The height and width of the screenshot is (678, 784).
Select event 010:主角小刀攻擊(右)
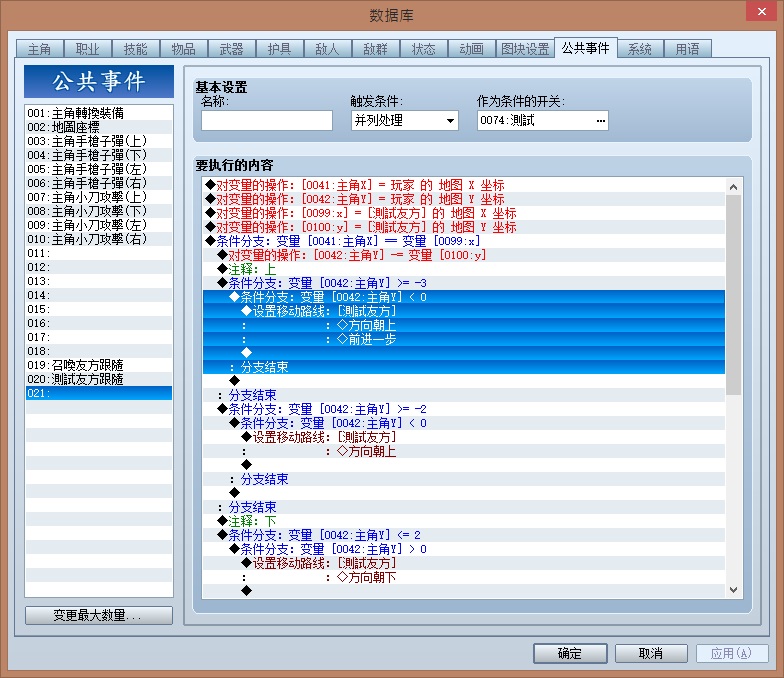[98, 239]
